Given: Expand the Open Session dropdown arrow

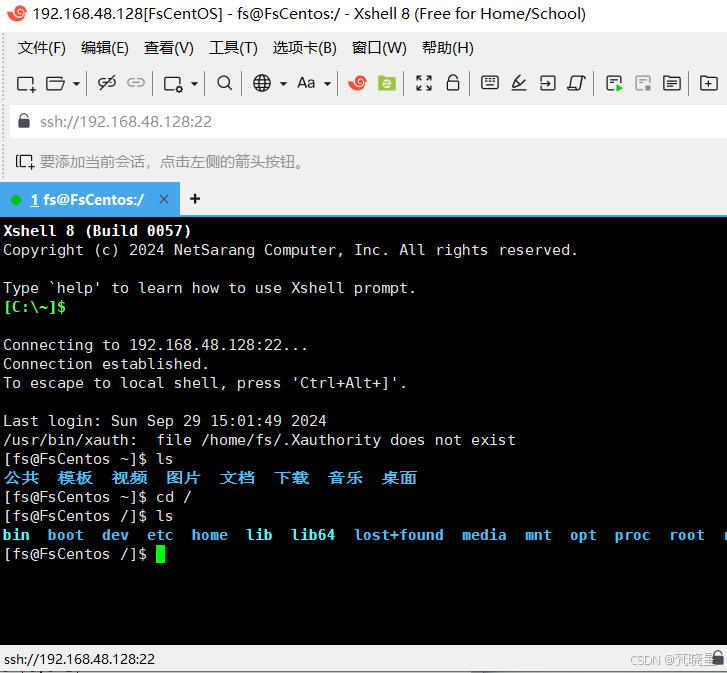Looking at the screenshot, I should [77, 84].
